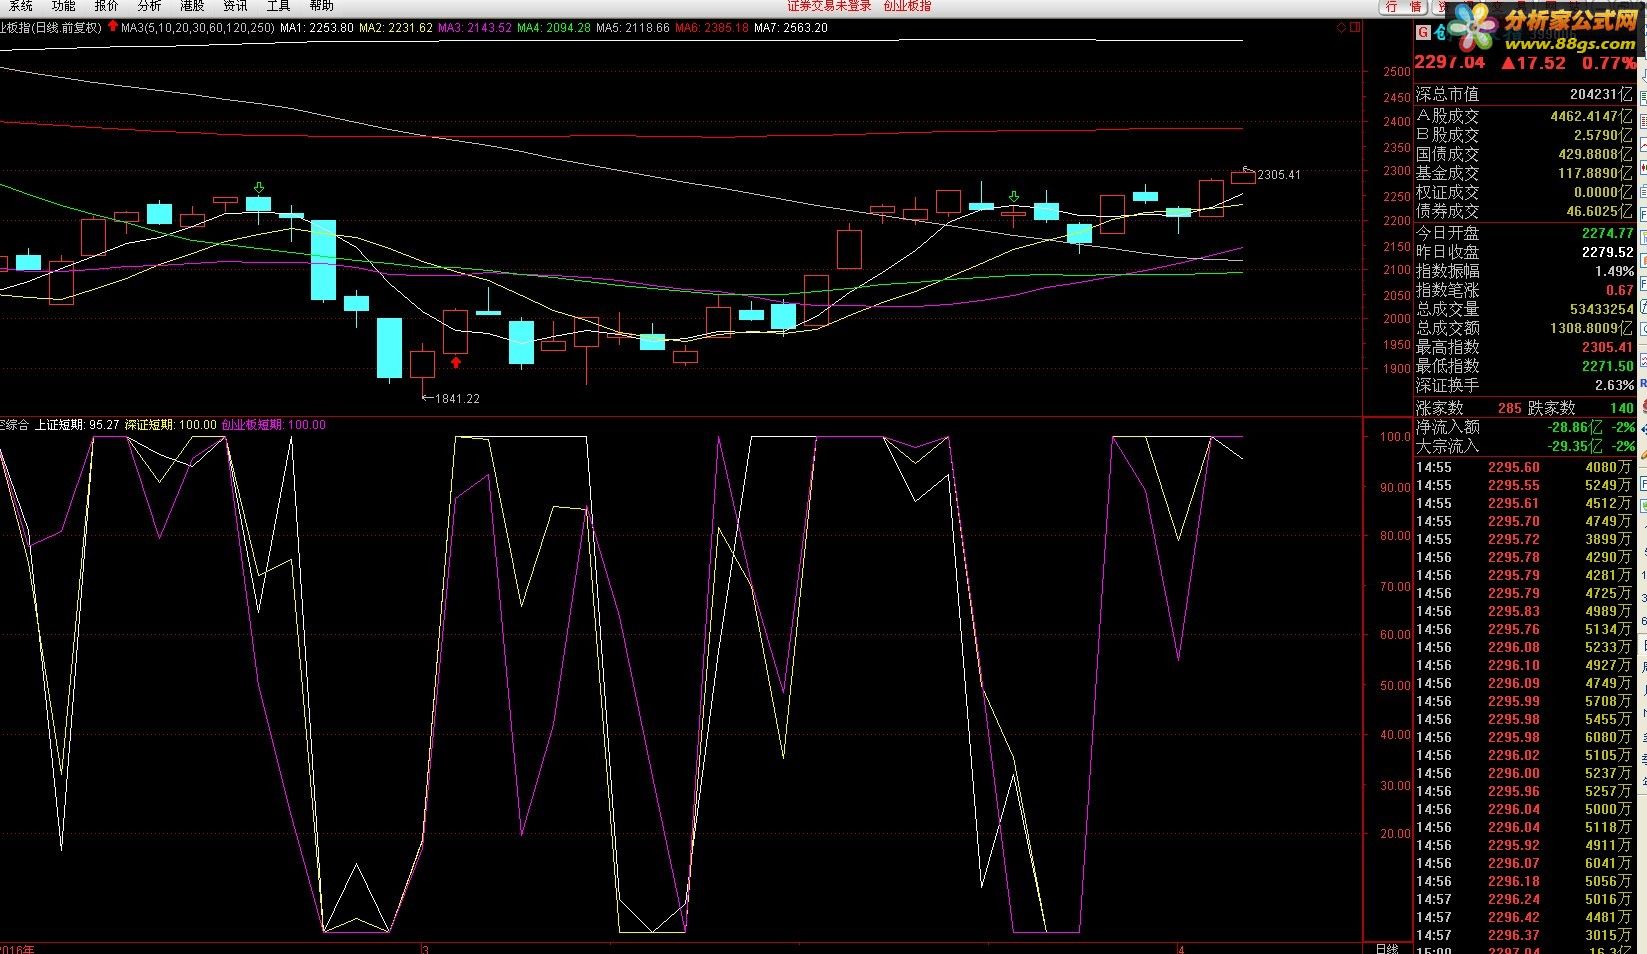Click the MA7: 2563.20 value
The height and width of the screenshot is (954, 1647).
pos(791,28)
